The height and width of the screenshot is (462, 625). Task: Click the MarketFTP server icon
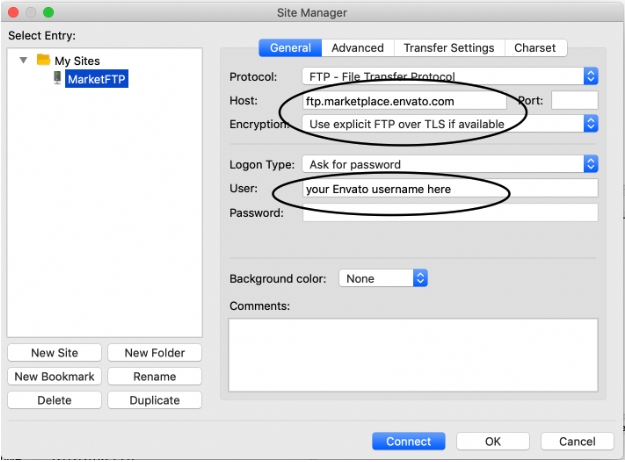58,79
